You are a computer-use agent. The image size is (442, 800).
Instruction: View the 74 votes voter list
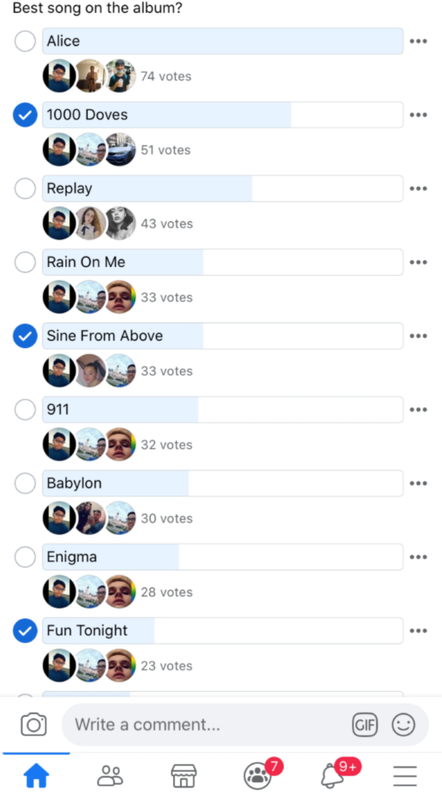click(166, 77)
